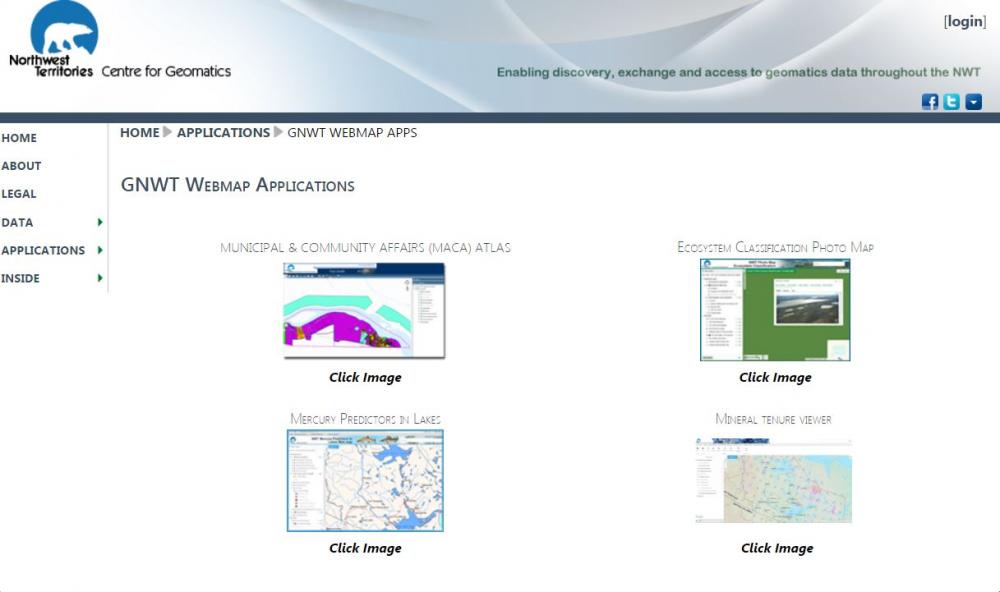
Task: Click the Facebook icon in the header
Action: (930, 102)
